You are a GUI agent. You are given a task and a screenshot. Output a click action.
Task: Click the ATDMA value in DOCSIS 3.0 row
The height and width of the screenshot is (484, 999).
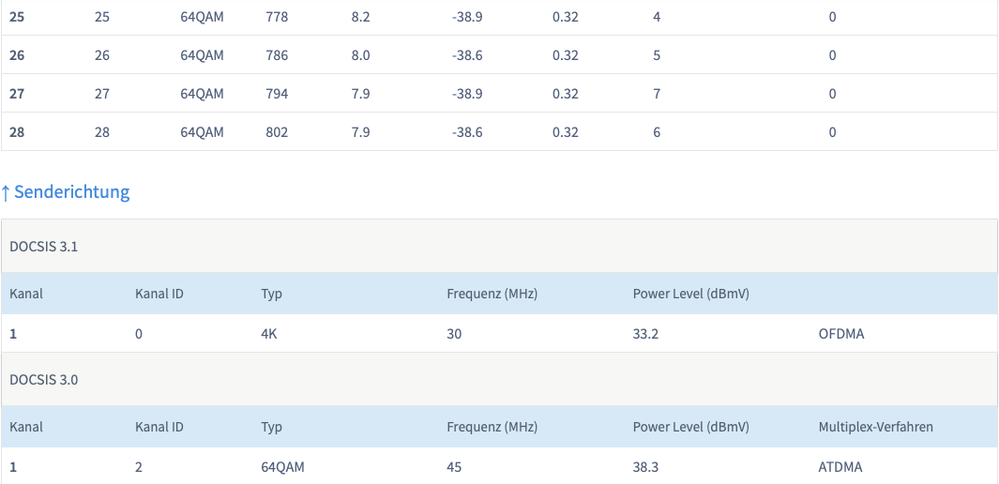tap(840, 467)
